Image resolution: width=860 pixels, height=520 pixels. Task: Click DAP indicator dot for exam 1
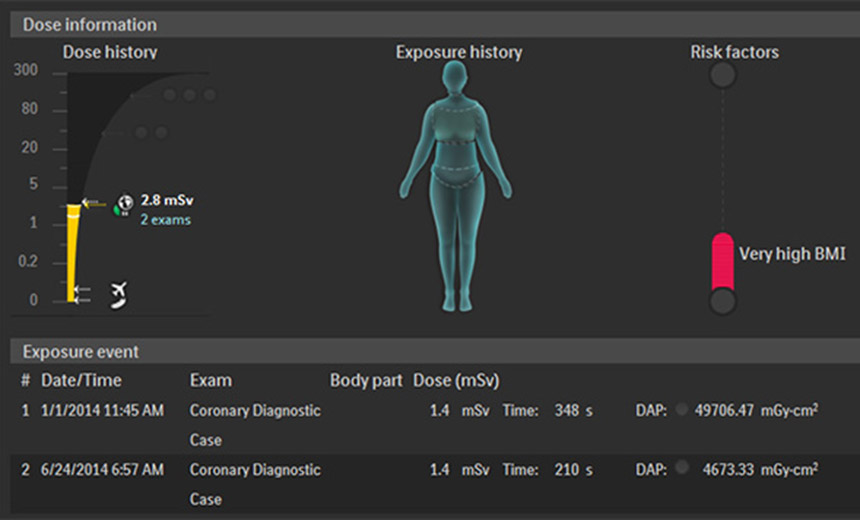coord(682,409)
